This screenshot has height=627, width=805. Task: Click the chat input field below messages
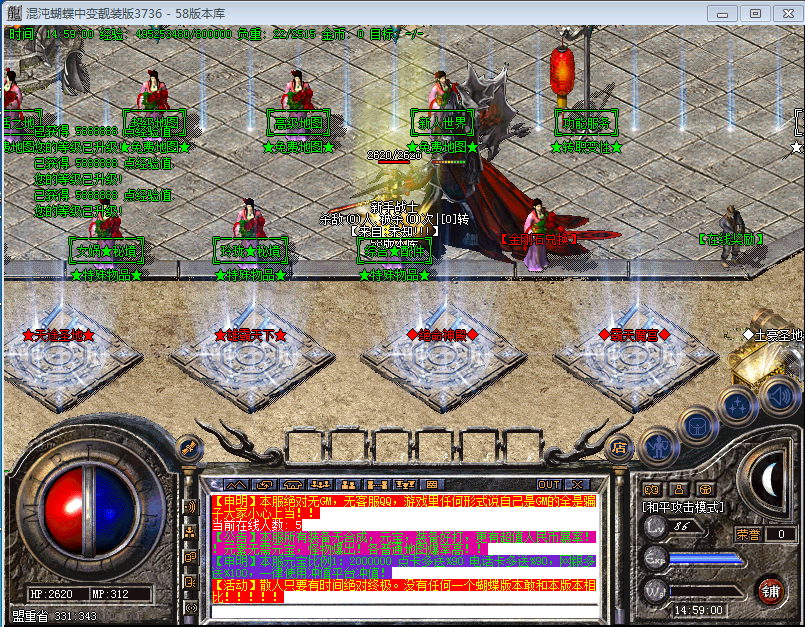click(405, 612)
